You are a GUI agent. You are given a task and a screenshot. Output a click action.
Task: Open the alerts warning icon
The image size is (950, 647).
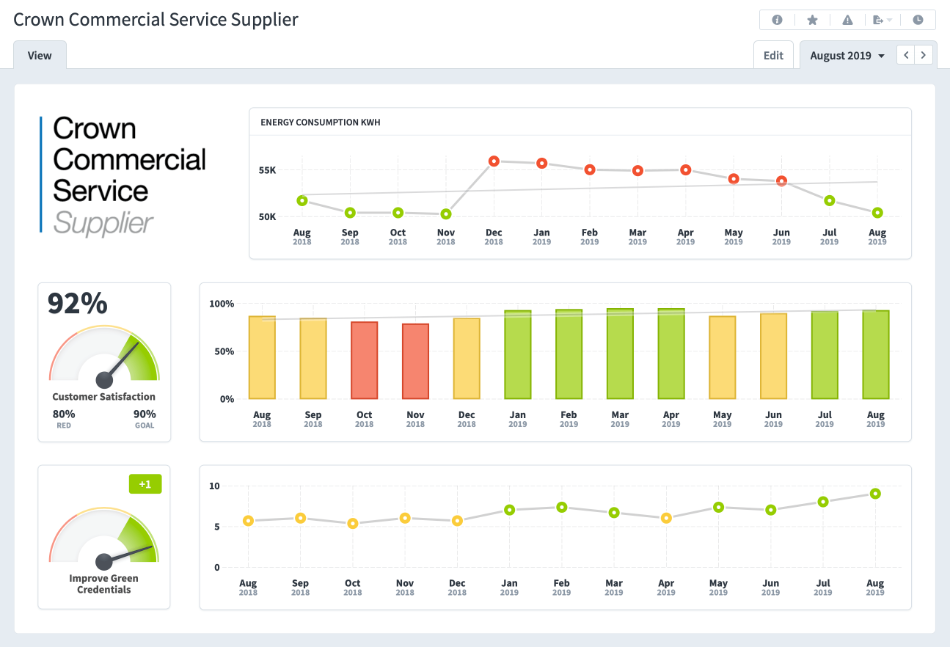point(847,19)
